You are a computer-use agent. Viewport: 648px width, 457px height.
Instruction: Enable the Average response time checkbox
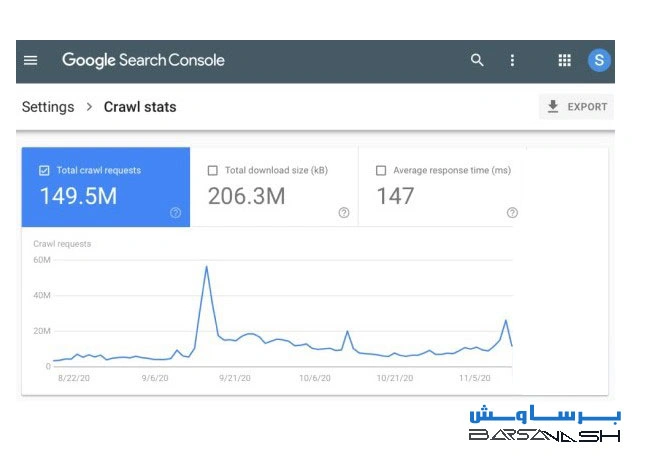pyautogui.click(x=380, y=171)
